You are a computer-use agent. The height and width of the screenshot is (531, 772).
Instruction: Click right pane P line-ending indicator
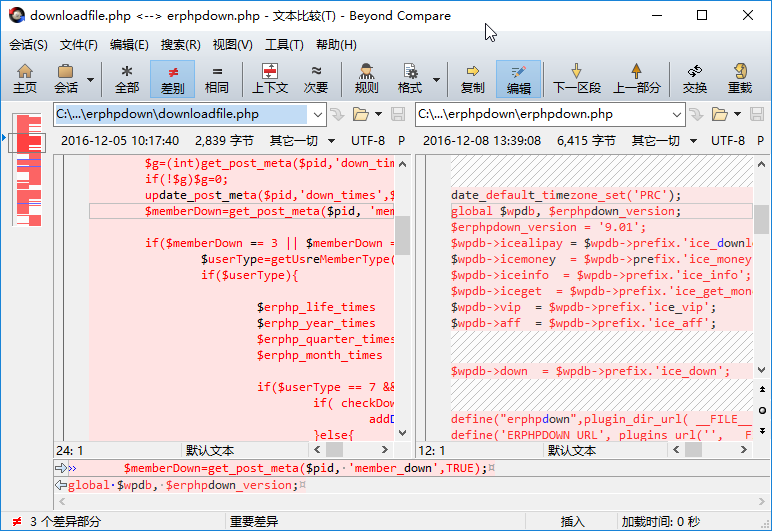pyautogui.click(x=760, y=141)
